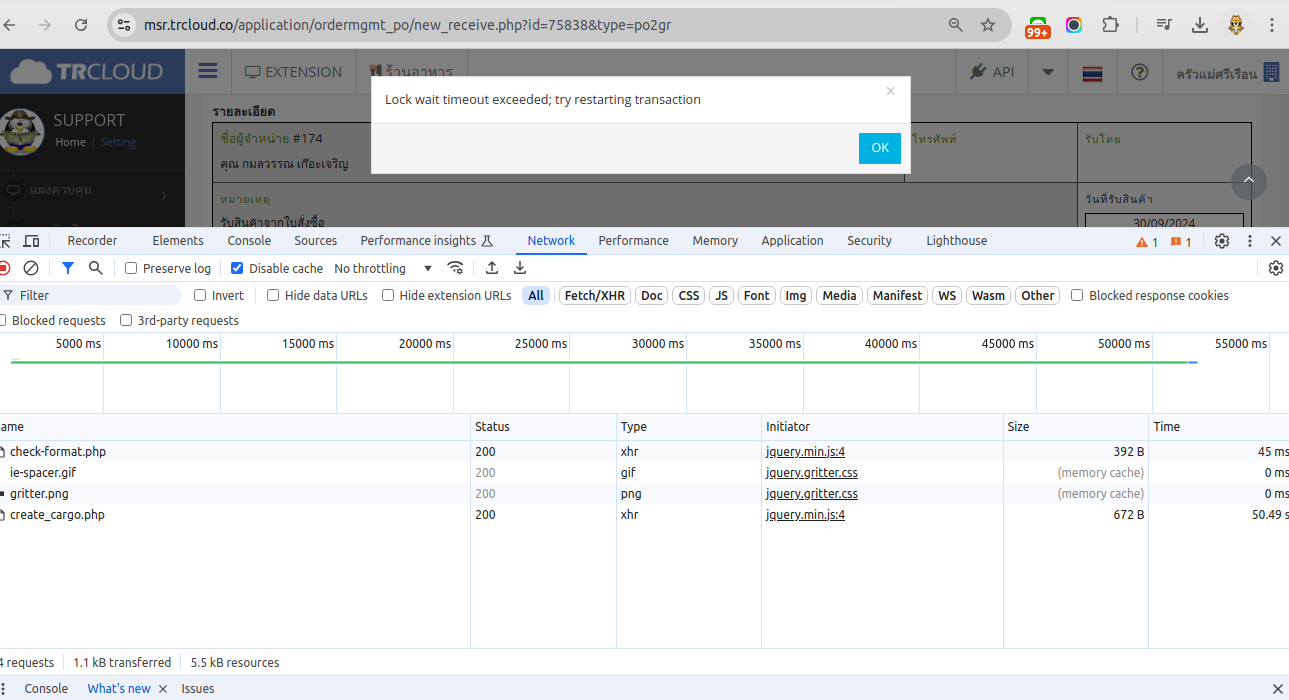Open the media control playlist icon
Screen dimensions: 1289x700
(x=1164, y=25)
